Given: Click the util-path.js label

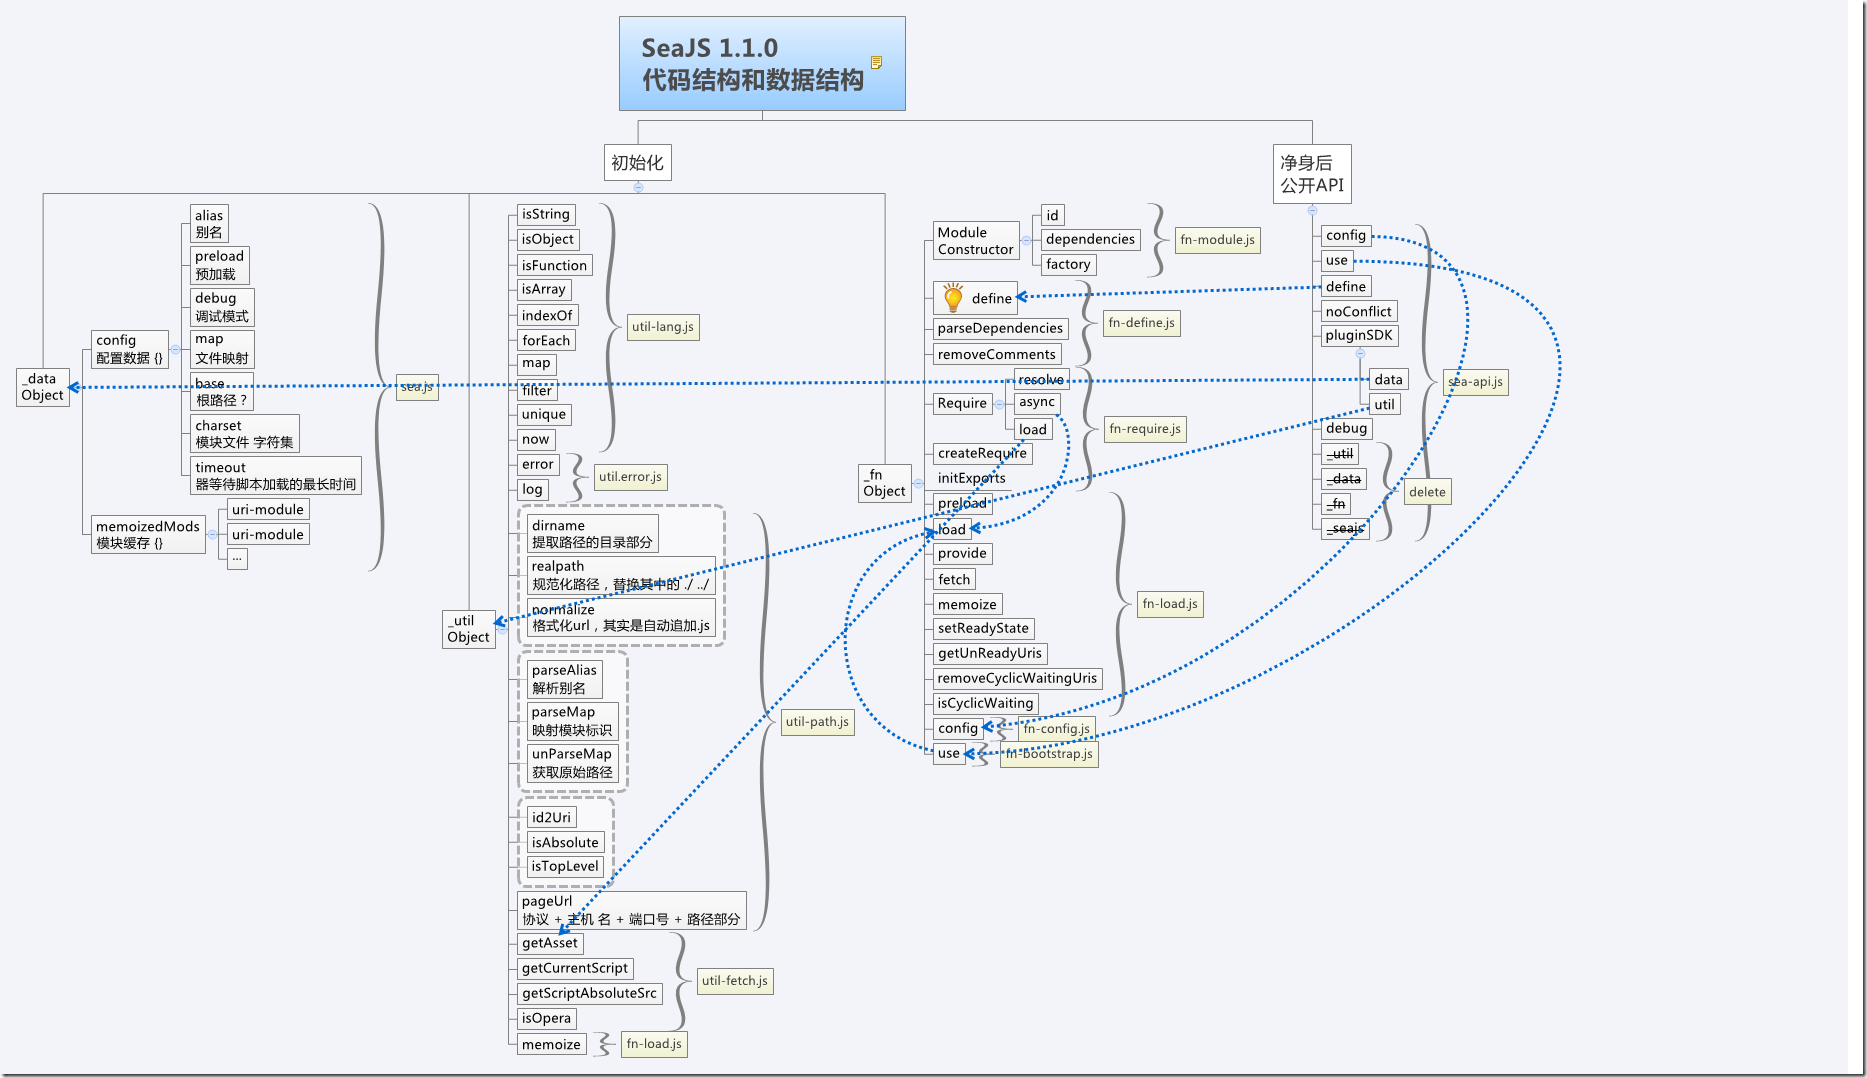Looking at the screenshot, I should [x=817, y=722].
